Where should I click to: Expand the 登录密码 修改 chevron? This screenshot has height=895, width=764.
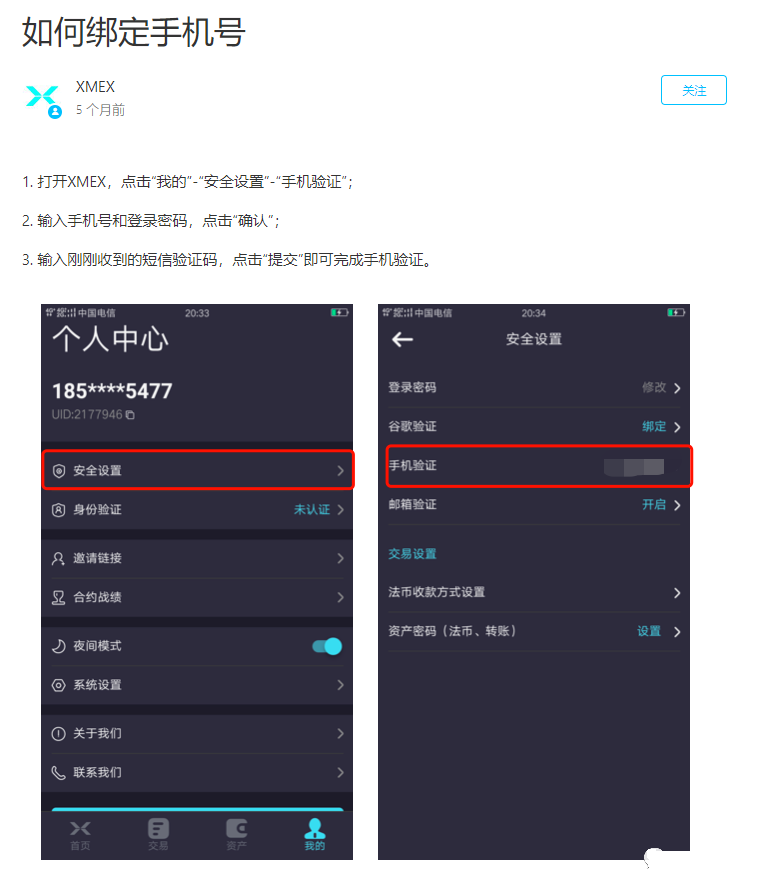coord(677,388)
